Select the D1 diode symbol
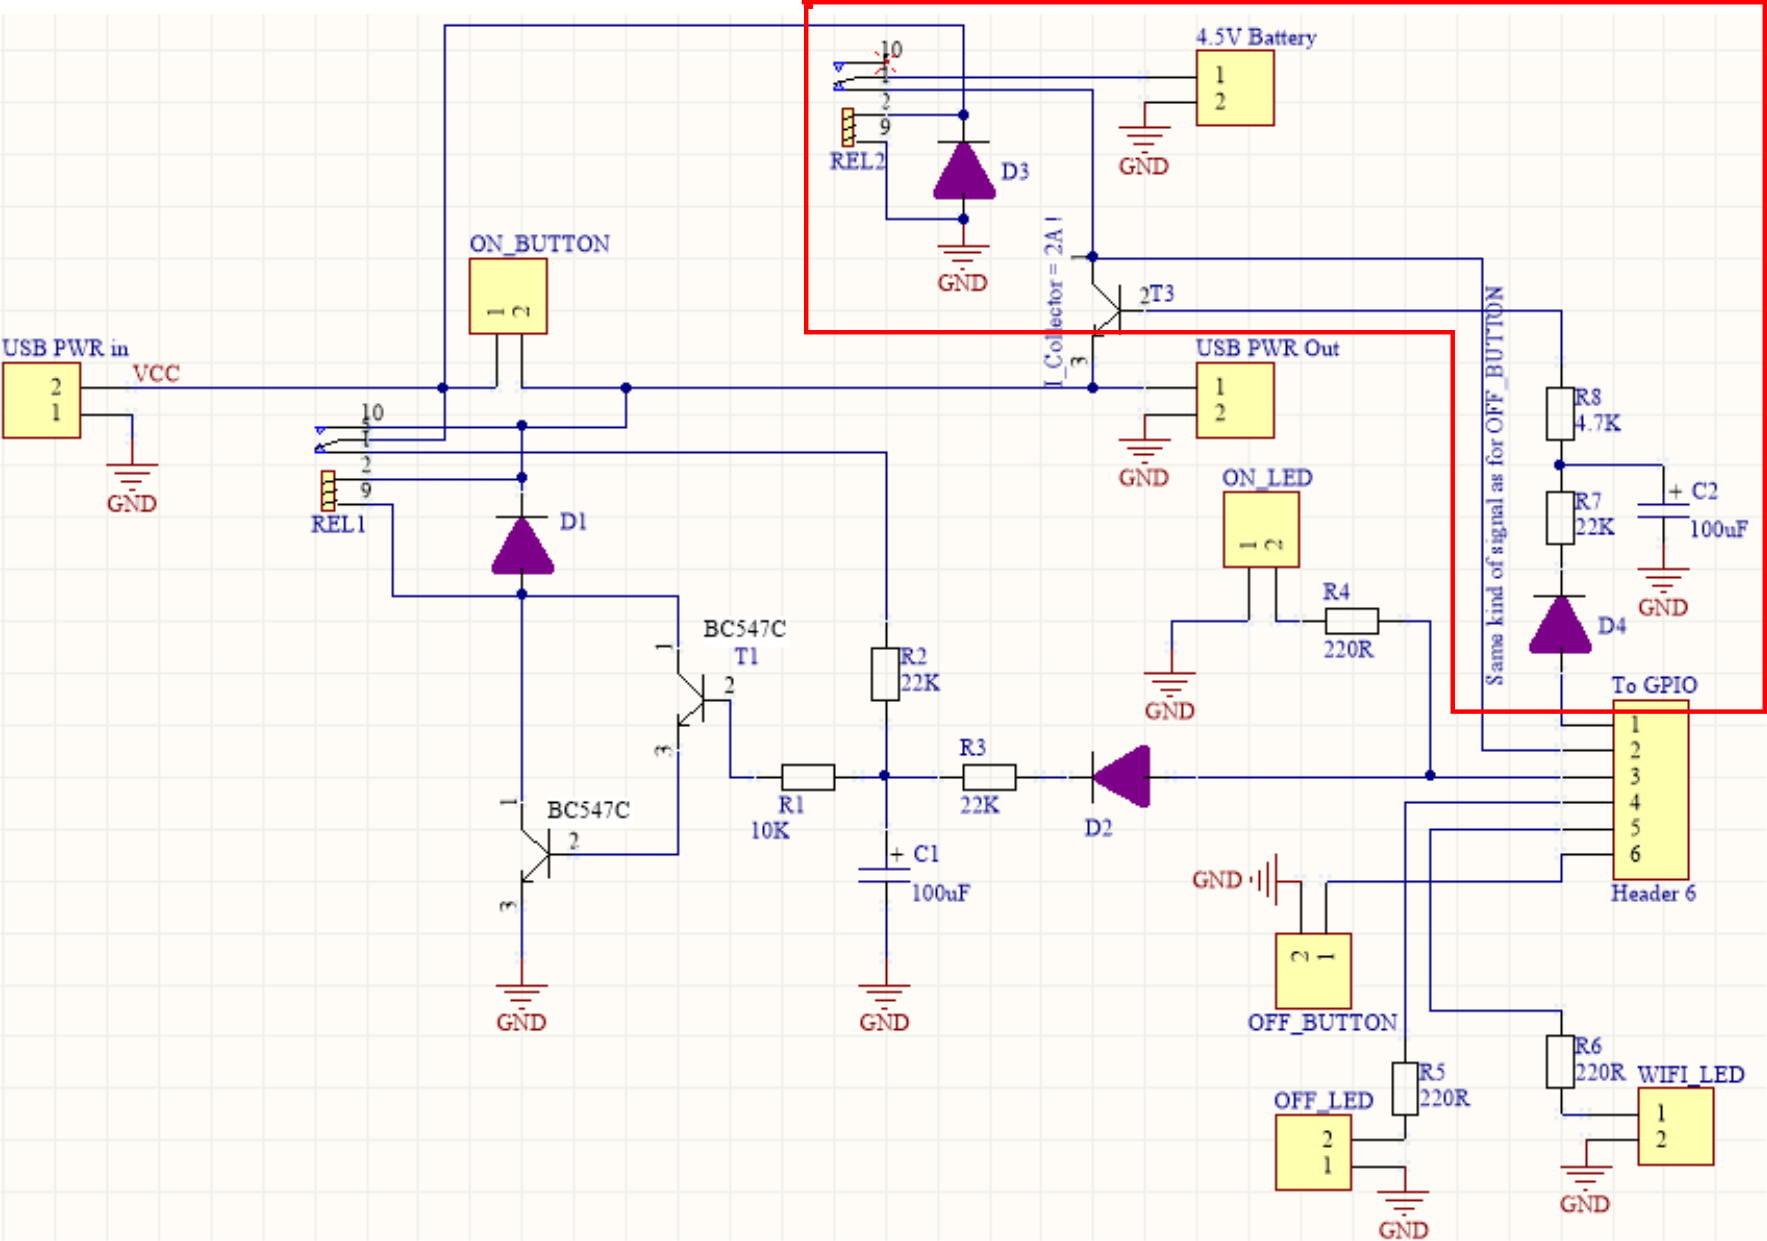This screenshot has width=1767, height=1241. point(522,546)
